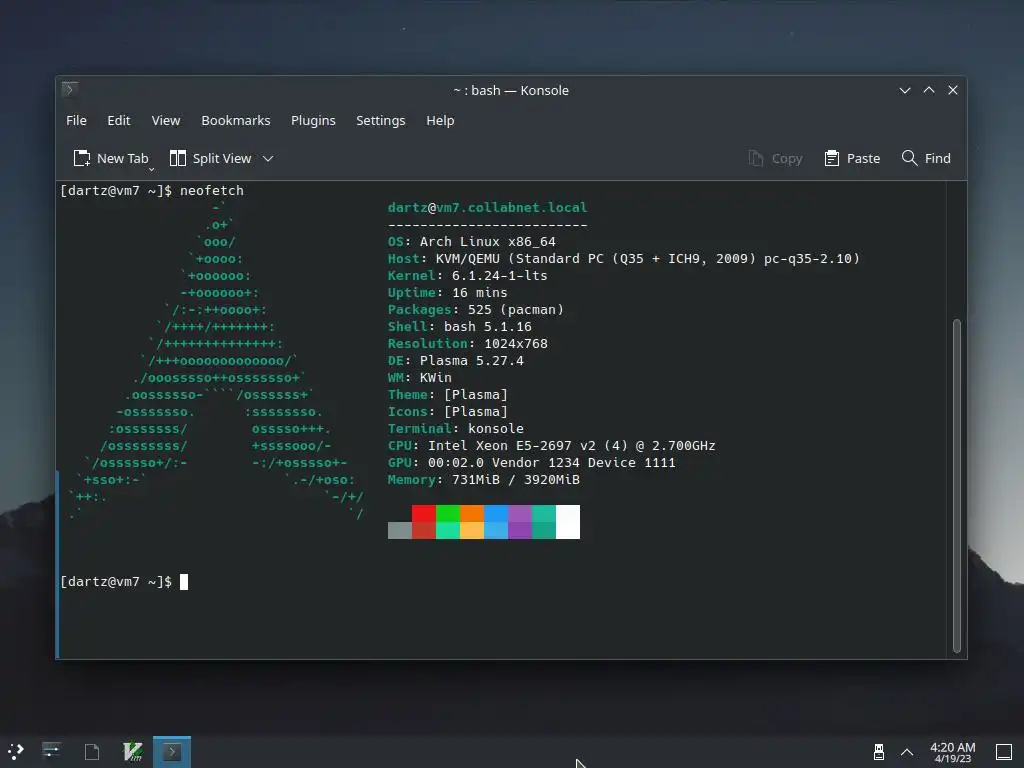Open the Settings menu
This screenshot has height=768, width=1024.
point(381,121)
